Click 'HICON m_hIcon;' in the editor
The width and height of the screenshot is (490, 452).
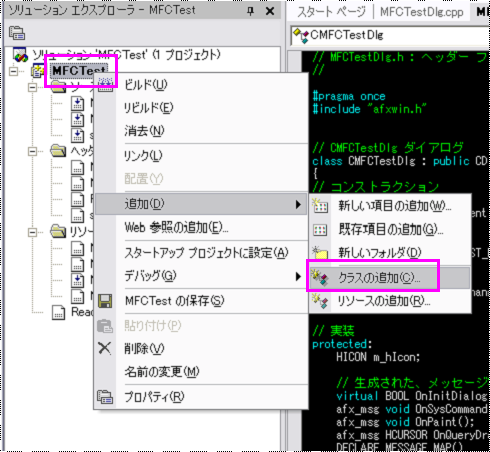coord(378,357)
